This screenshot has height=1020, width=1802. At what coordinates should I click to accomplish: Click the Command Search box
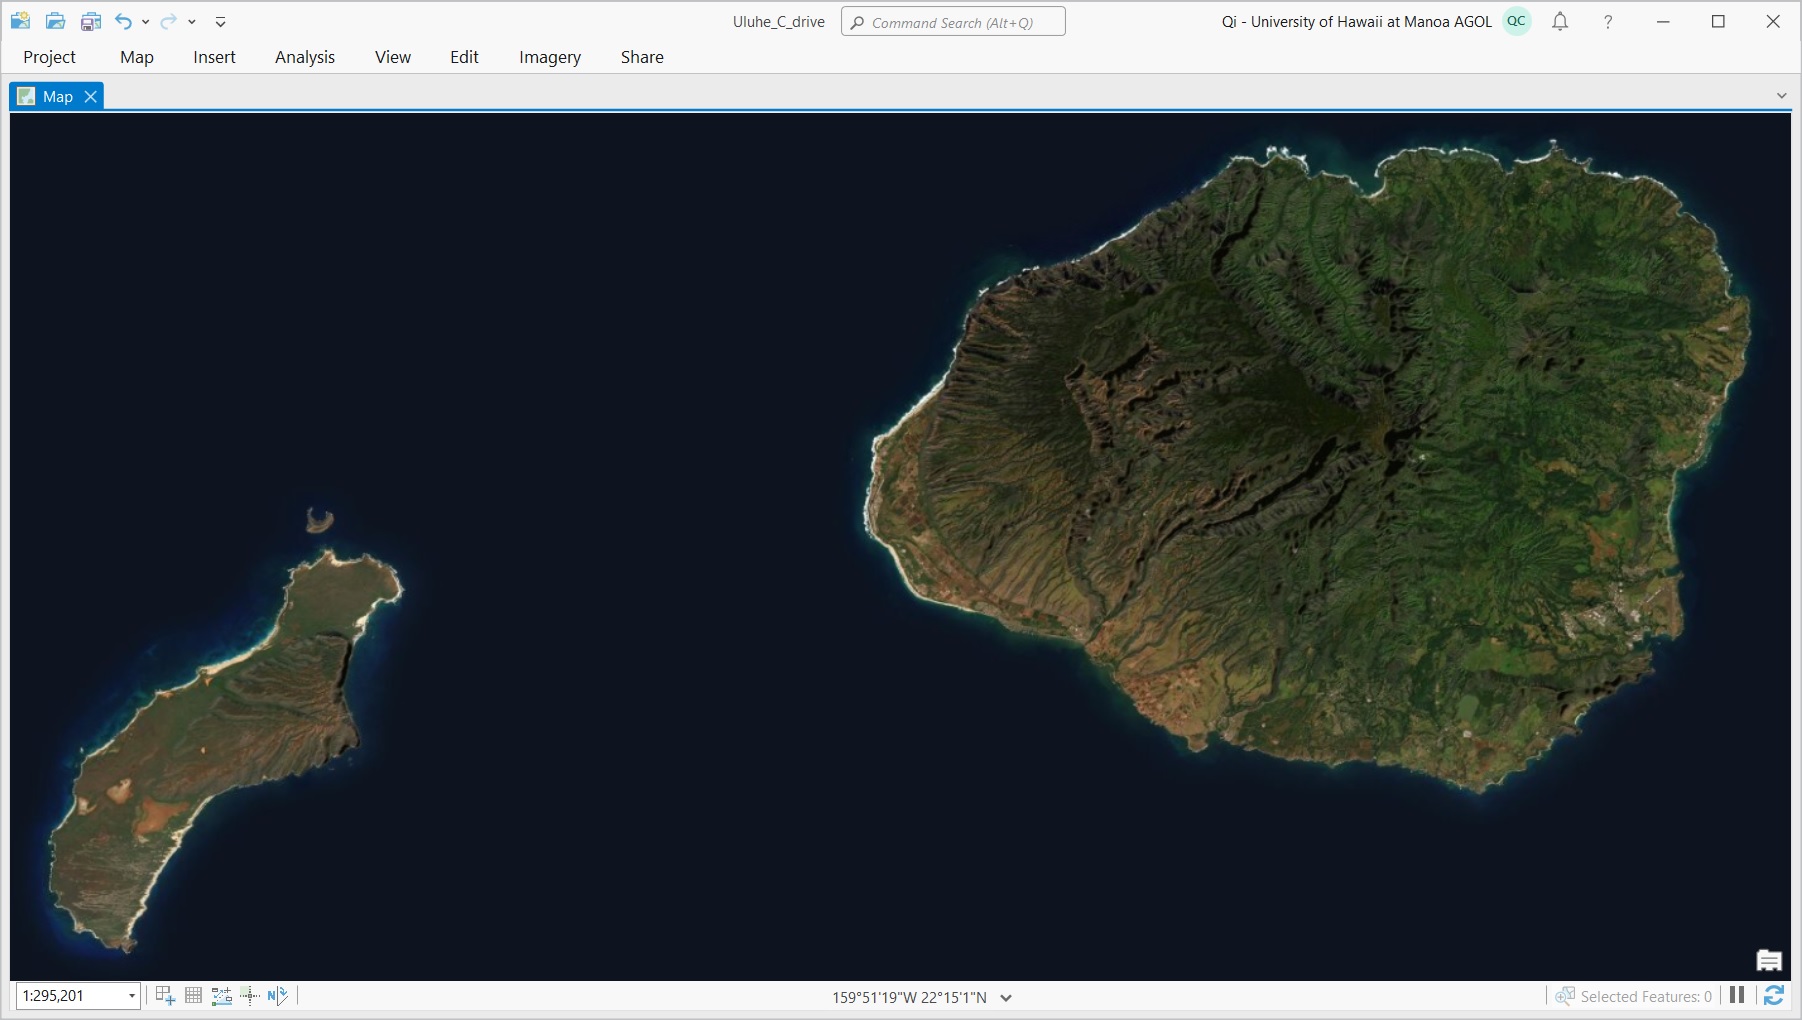[953, 22]
